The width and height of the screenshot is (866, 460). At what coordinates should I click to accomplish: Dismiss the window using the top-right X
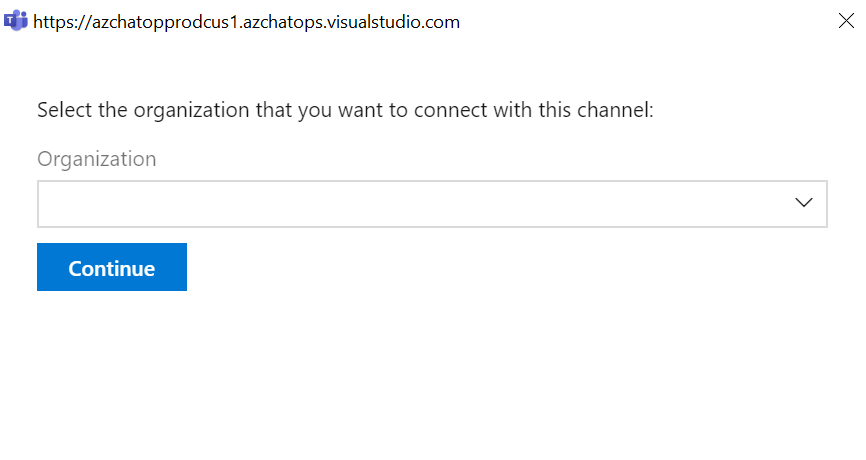[846, 21]
